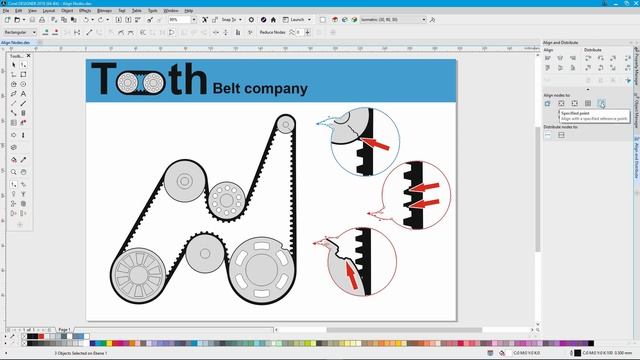Toggle first Distribute nodes to option
640x360 pixels.
point(548,135)
